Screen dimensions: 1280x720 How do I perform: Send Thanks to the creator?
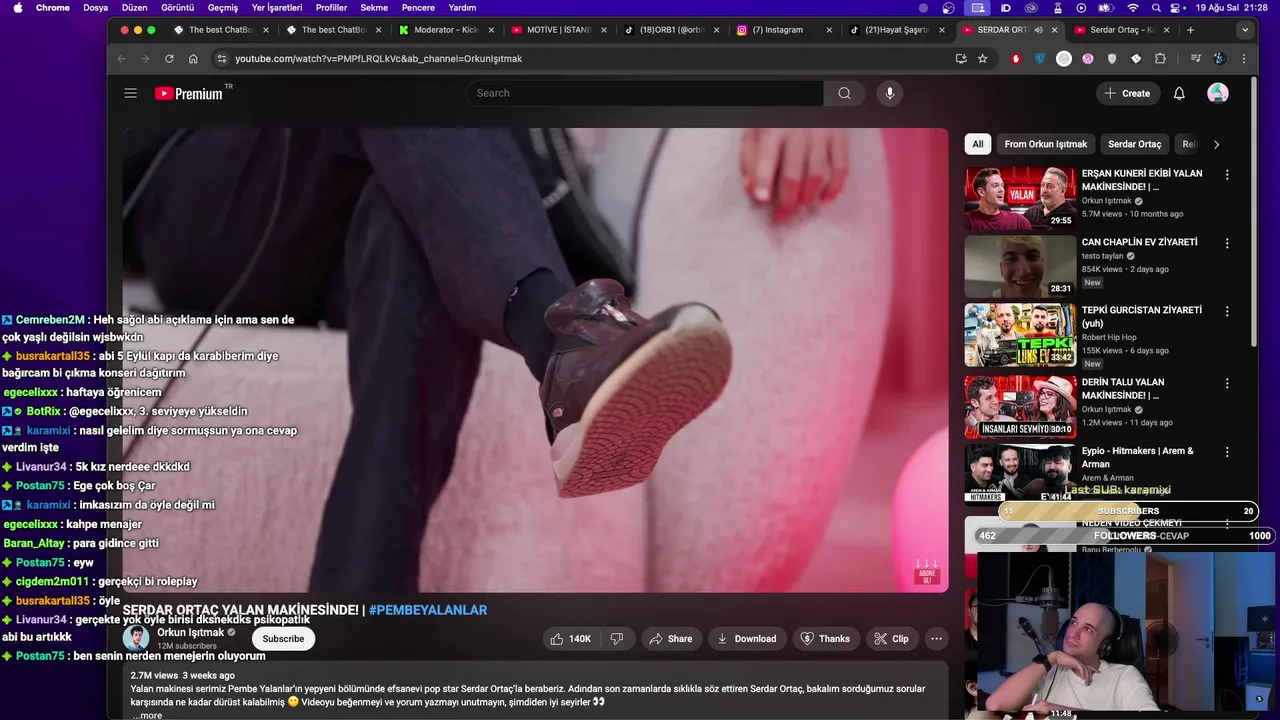tap(826, 638)
